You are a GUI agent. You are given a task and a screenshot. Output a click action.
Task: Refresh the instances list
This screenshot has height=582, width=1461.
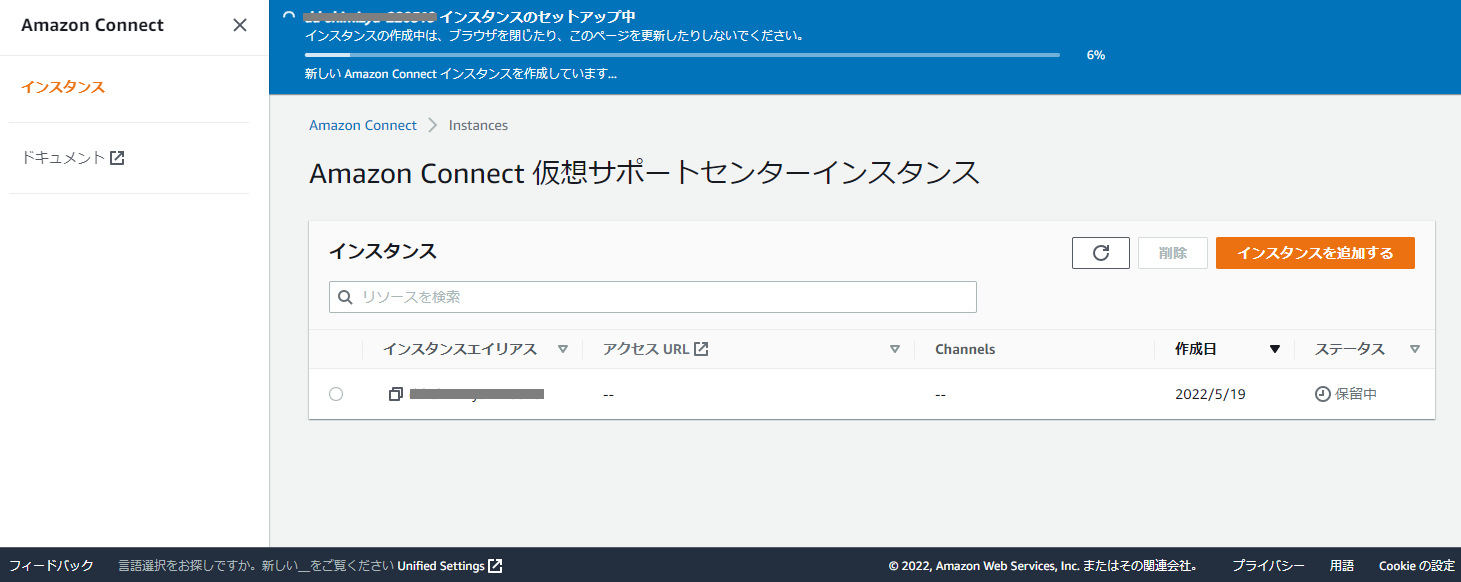point(1101,253)
